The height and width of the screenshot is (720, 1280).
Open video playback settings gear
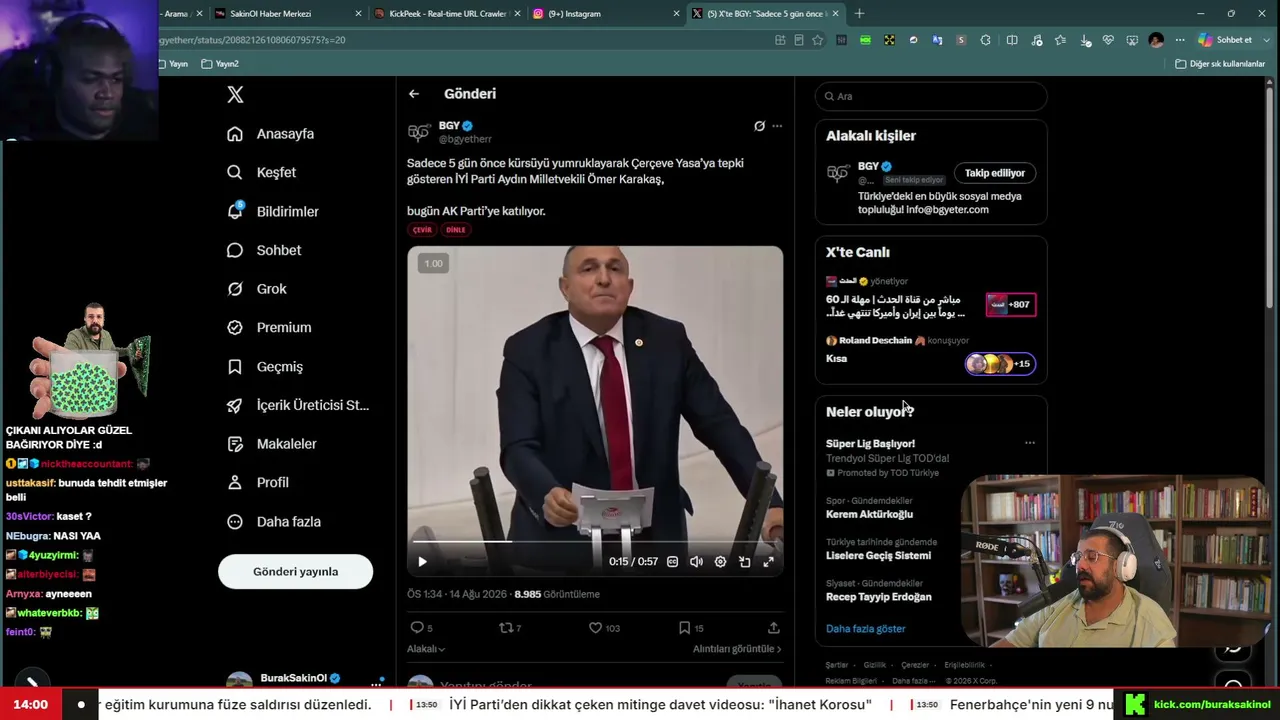(720, 562)
